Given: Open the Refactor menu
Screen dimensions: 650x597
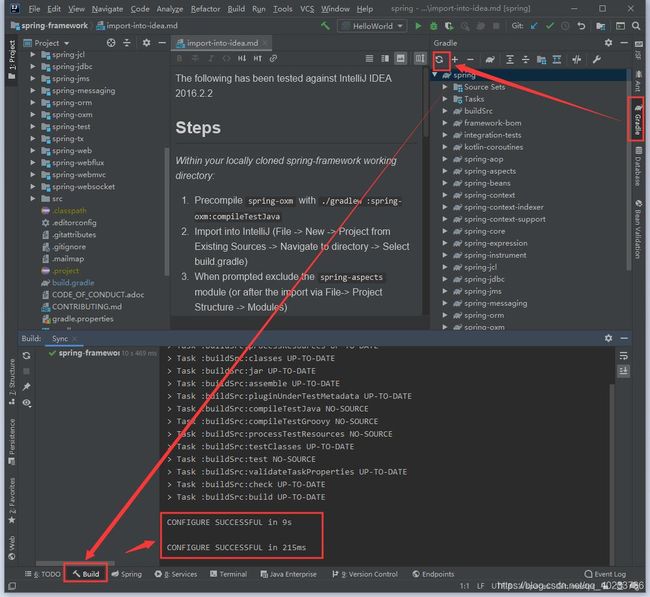Looking at the screenshot, I should pyautogui.click(x=205, y=9).
